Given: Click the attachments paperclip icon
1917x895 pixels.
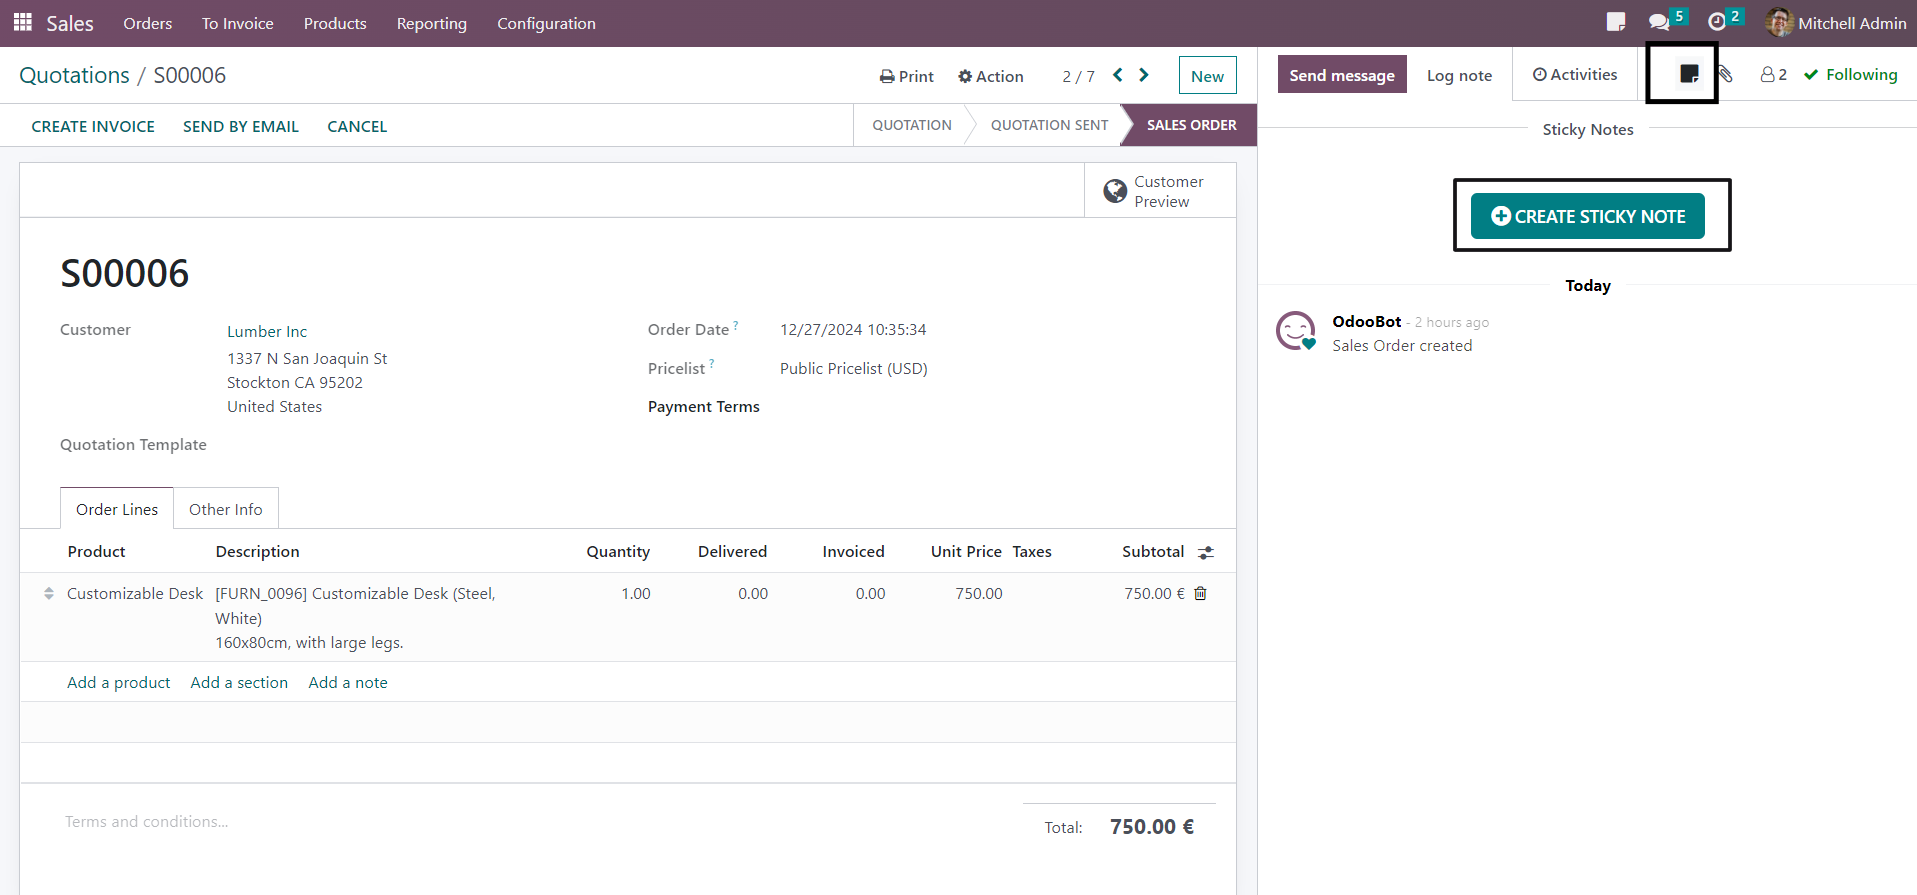Looking at the screenshot, I should point(1726,74).
